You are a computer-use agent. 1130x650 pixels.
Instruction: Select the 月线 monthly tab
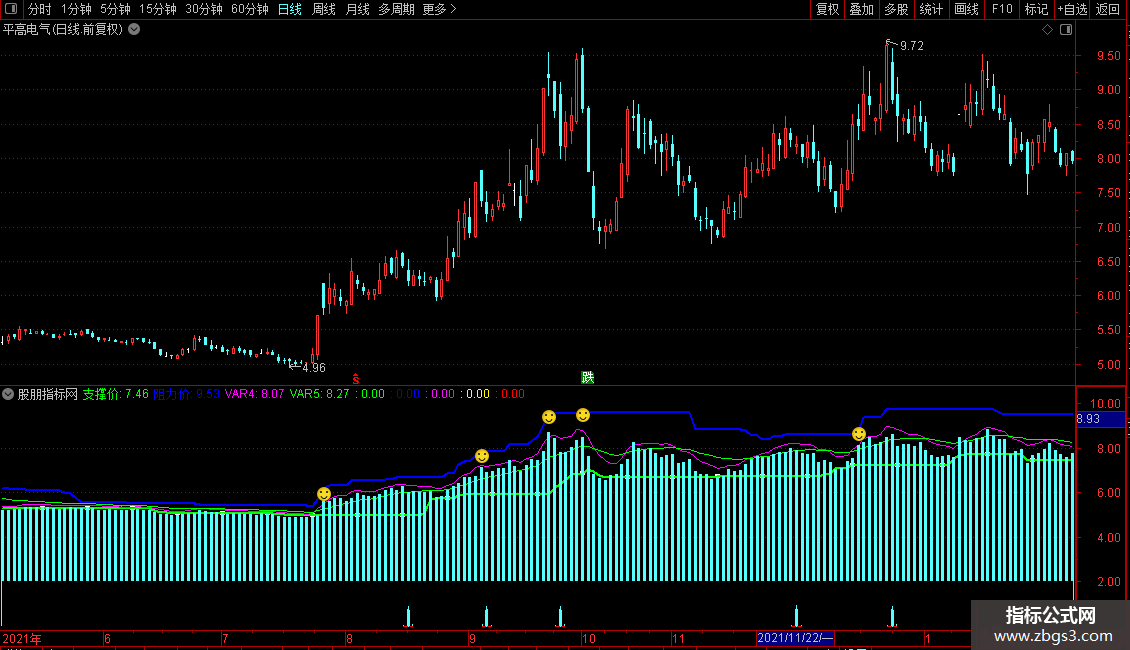357,9
